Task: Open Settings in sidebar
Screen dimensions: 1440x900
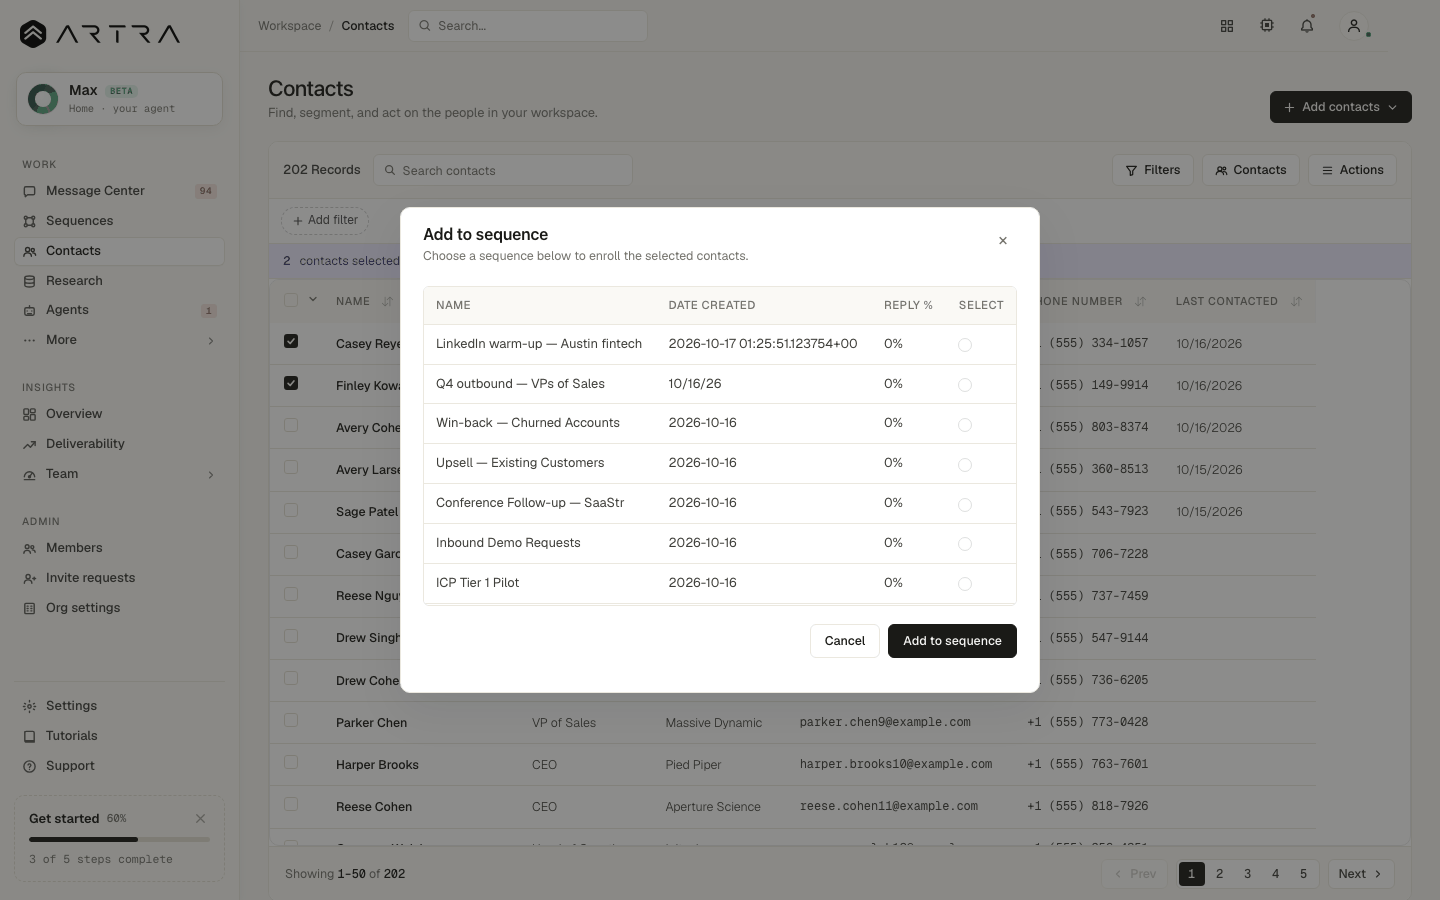Action: coord(120,706)
